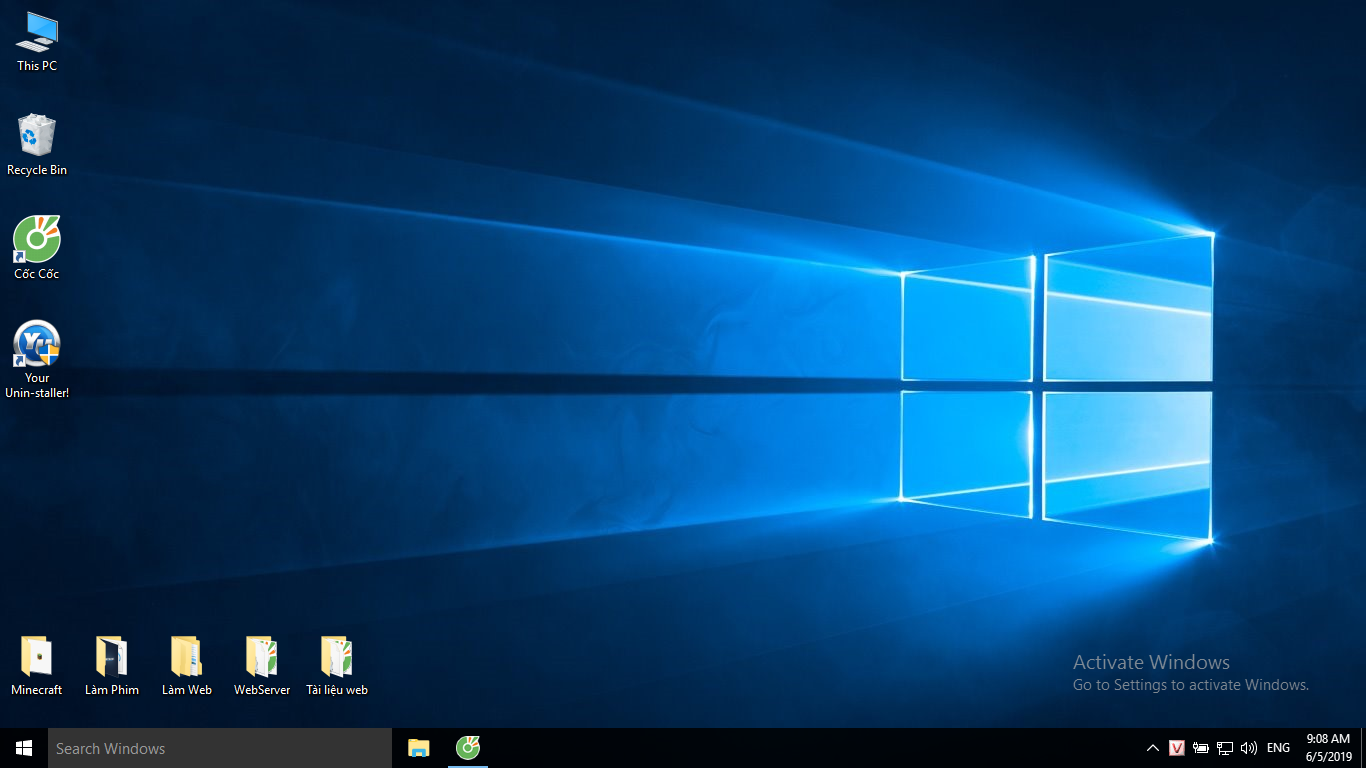Open the speaker volume control
Viewport: 1366px width, 768px height.
[1248, 748]
